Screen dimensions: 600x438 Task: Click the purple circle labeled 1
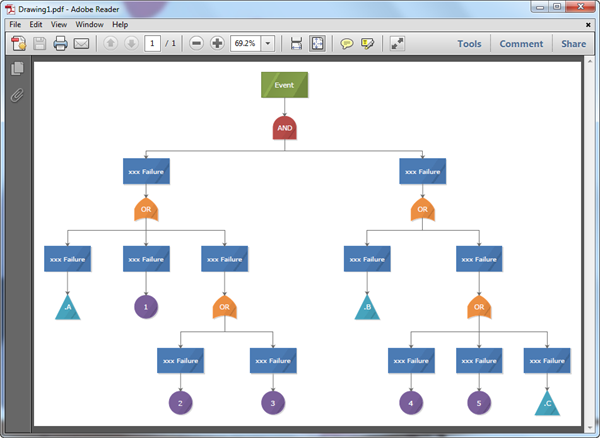[146, 307]
